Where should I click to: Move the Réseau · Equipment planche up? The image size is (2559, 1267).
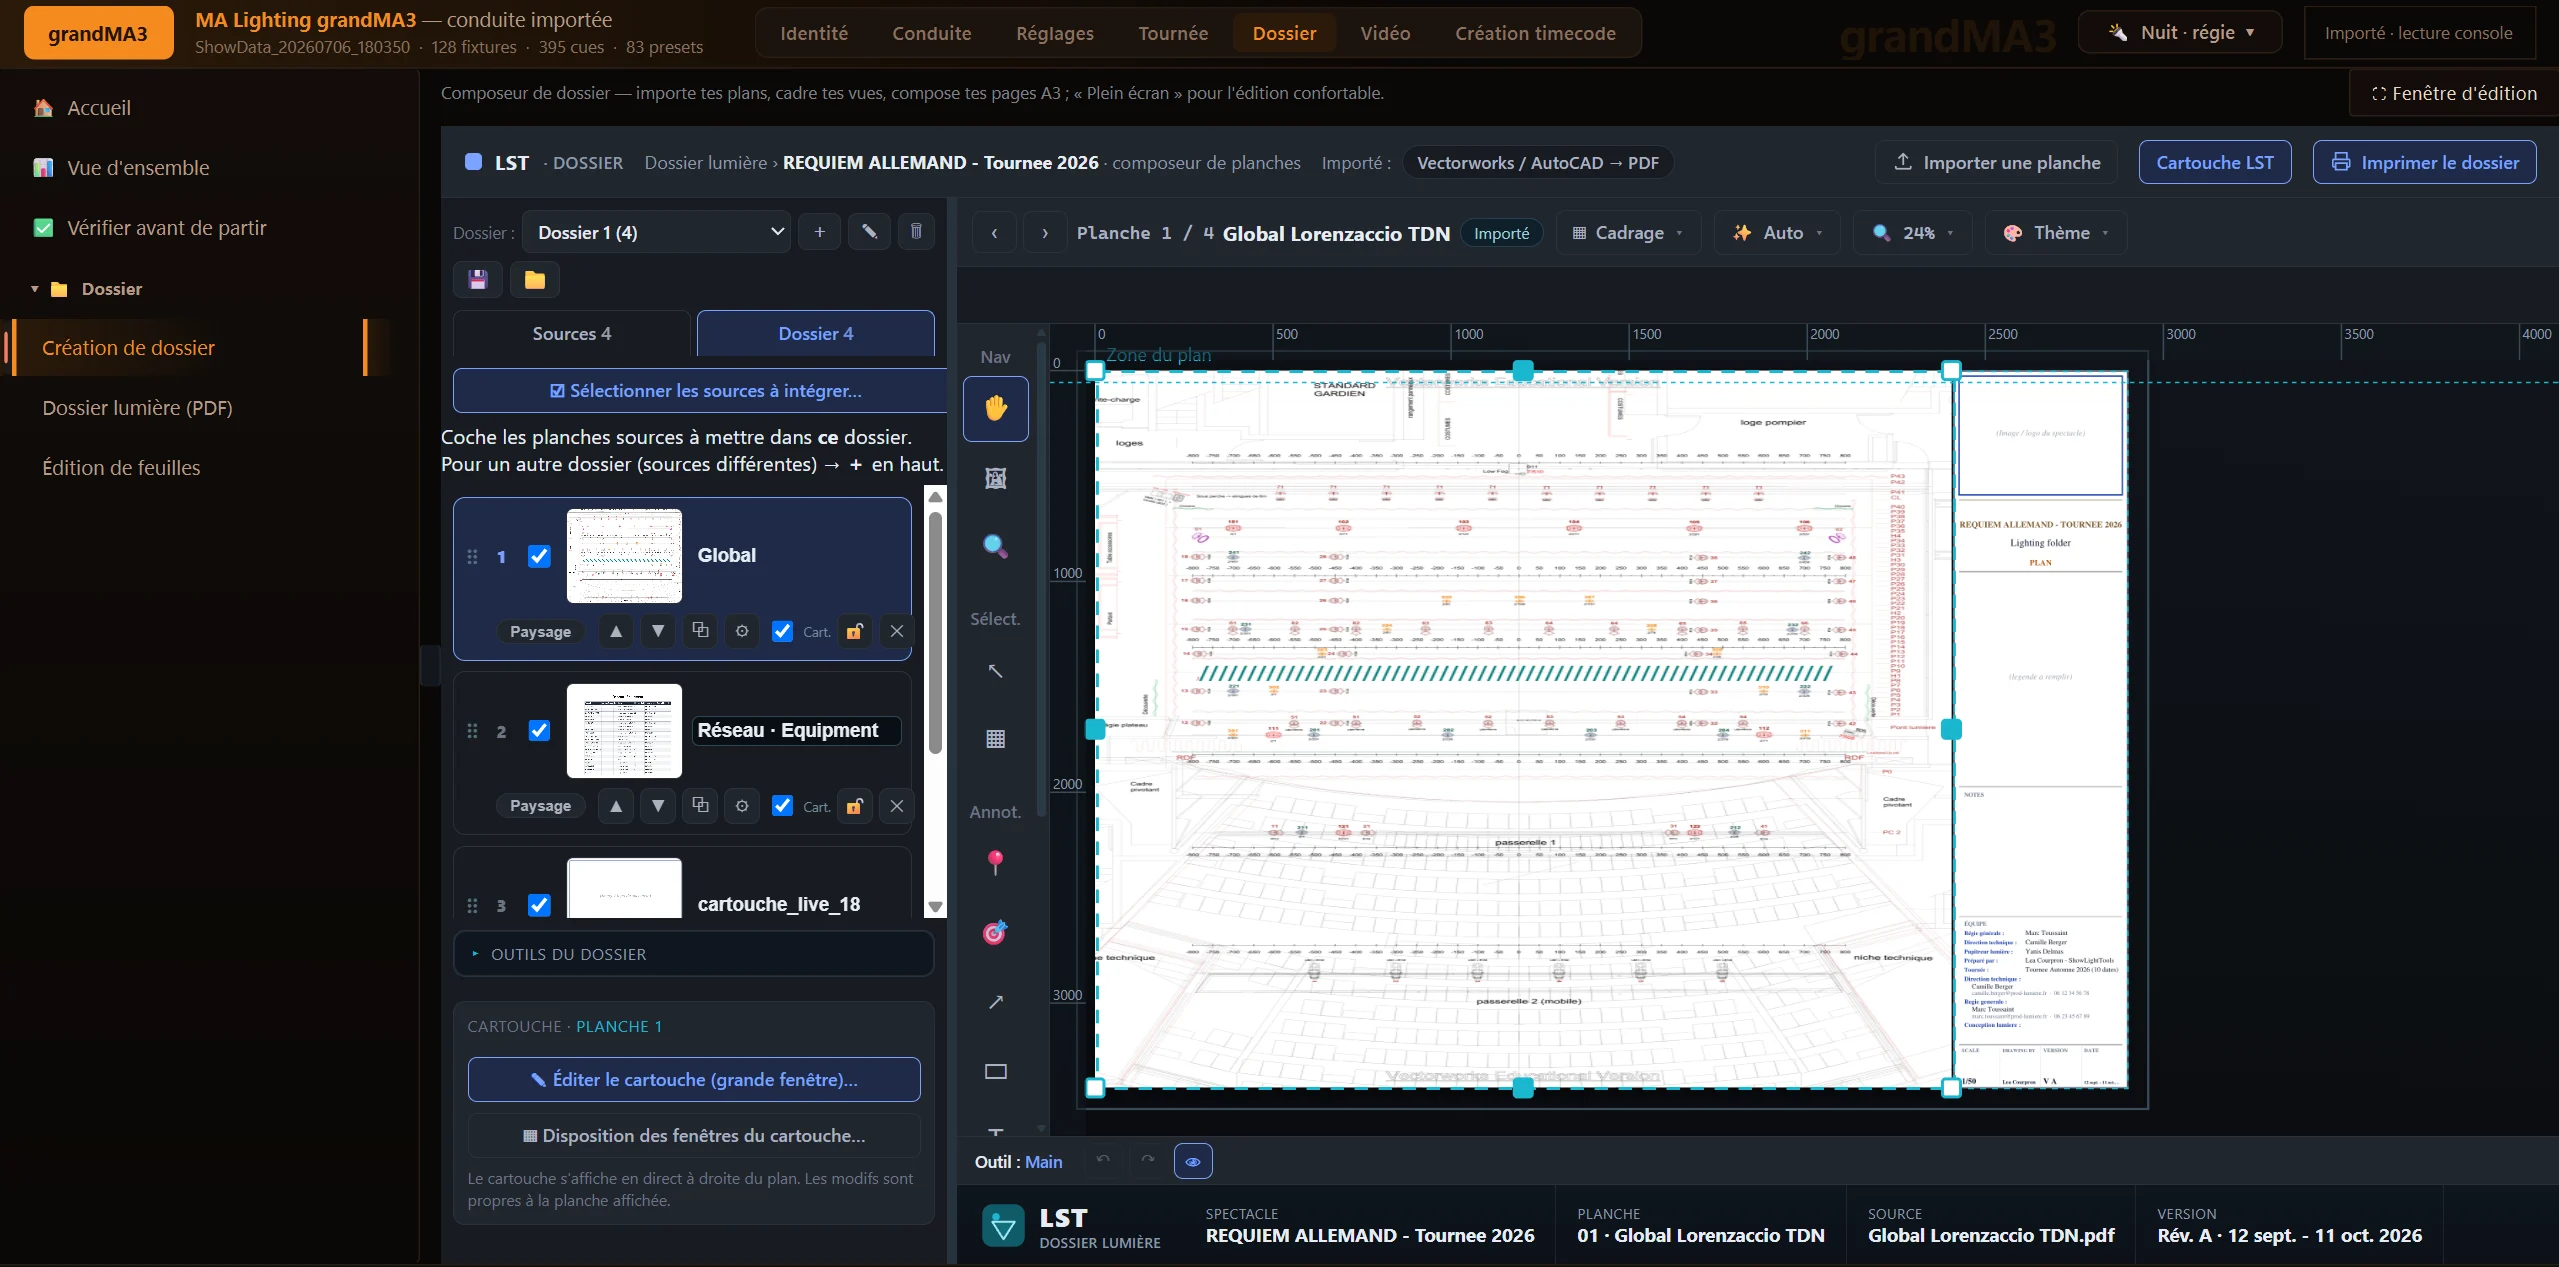(x=616, y=806)
